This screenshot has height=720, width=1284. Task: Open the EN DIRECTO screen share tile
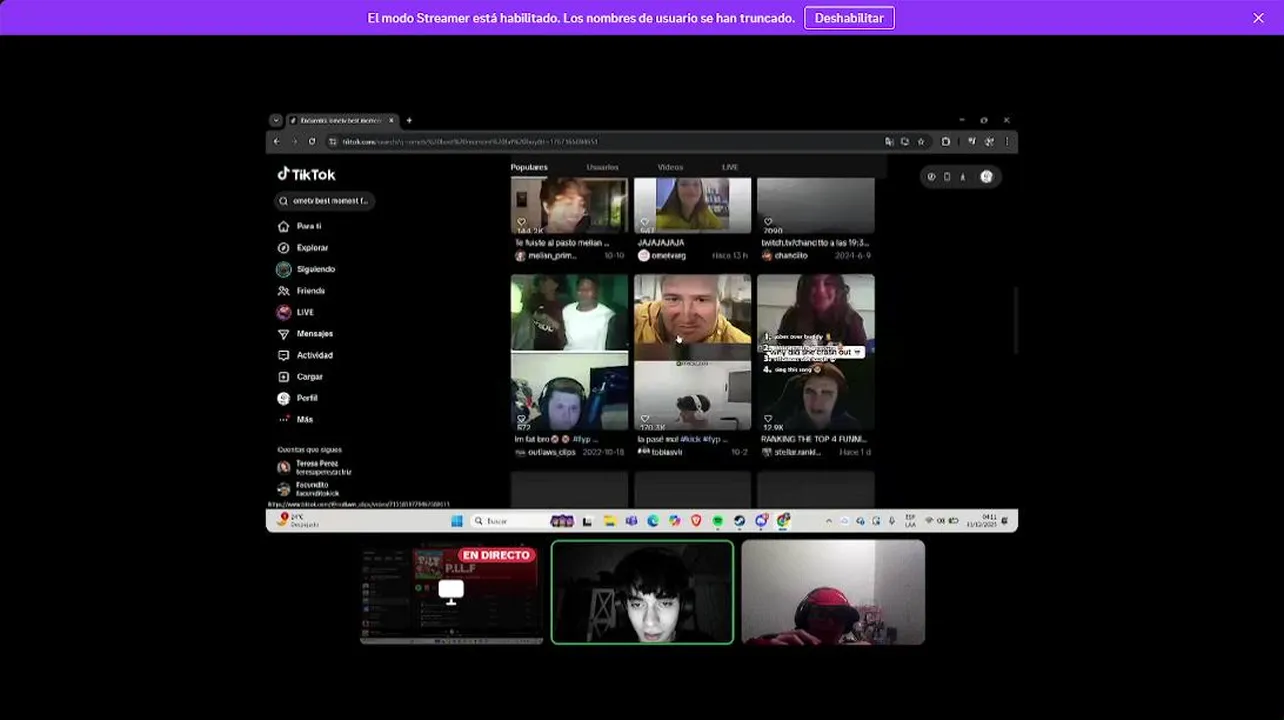click(451, 592)
